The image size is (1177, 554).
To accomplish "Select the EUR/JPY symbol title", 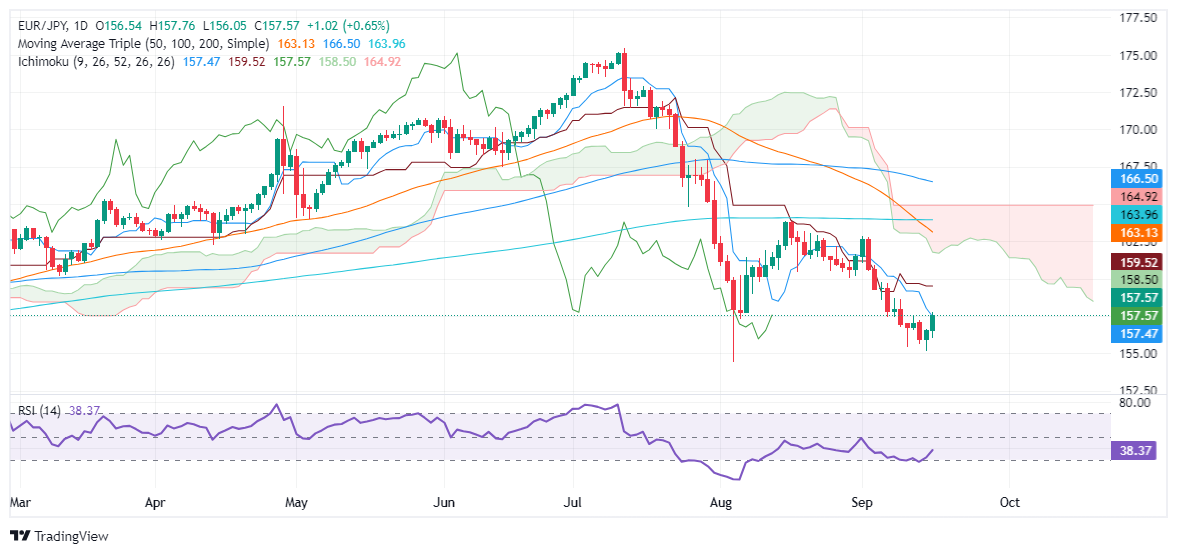I will pyautogui.click(x=41, y=26).
